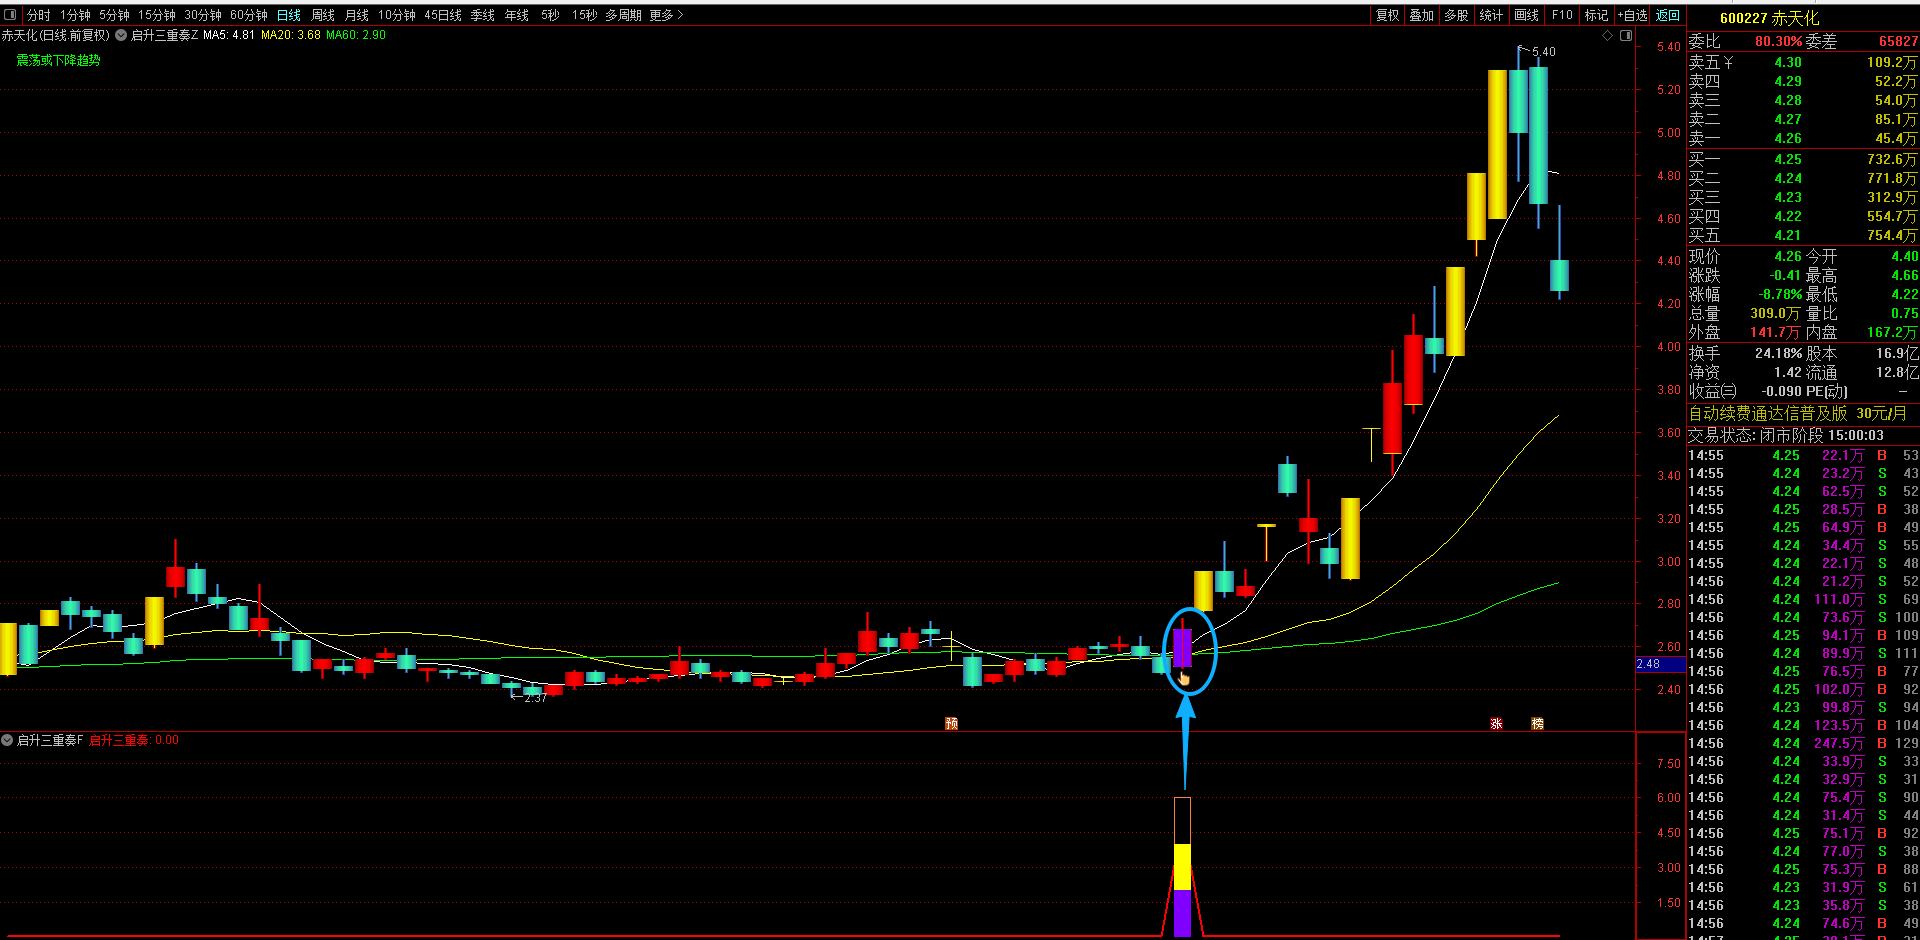Select the 45日线 period tab
The image size is (1920, 940).
(443, 15)
